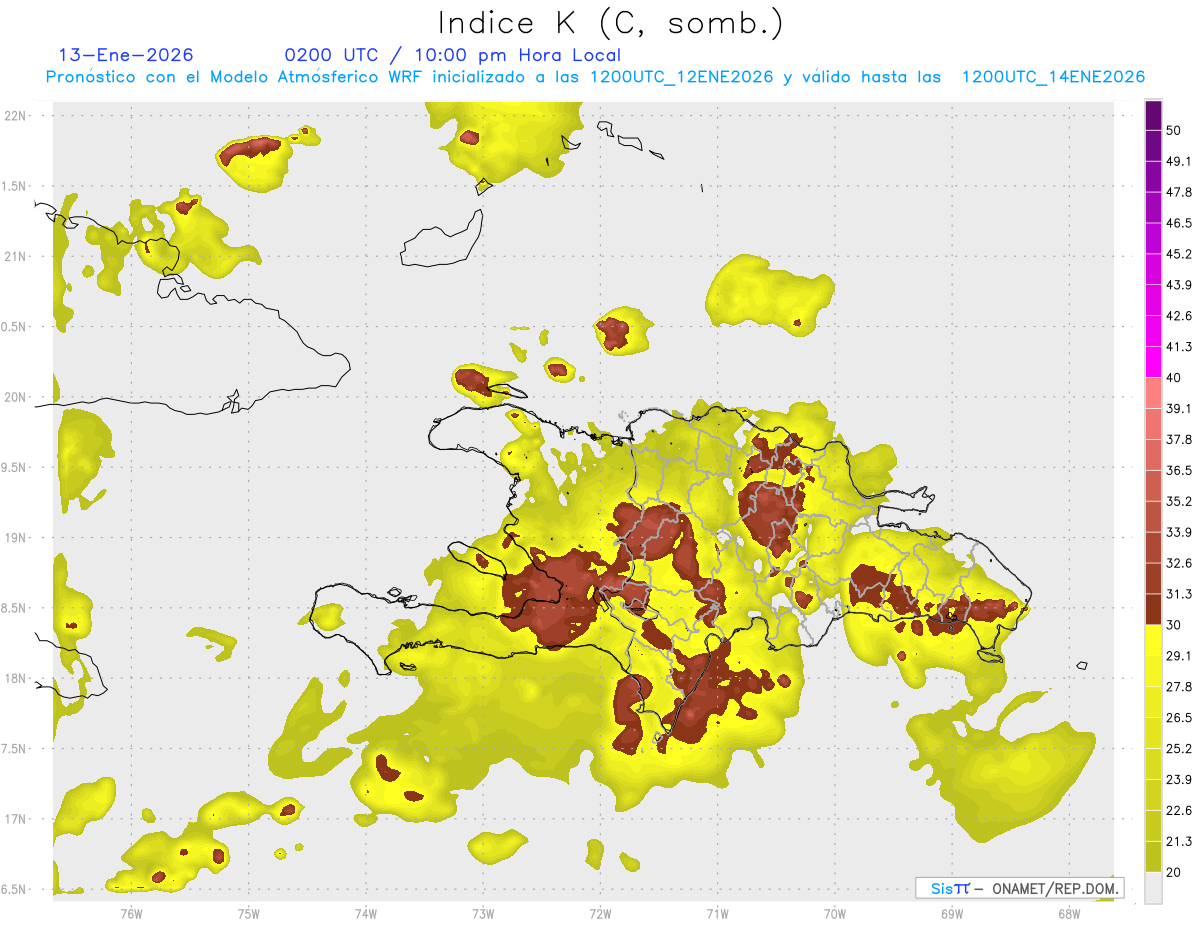1200x927 pixels.
Task: Select the "20N" latitude label
Action: (15, 397)
